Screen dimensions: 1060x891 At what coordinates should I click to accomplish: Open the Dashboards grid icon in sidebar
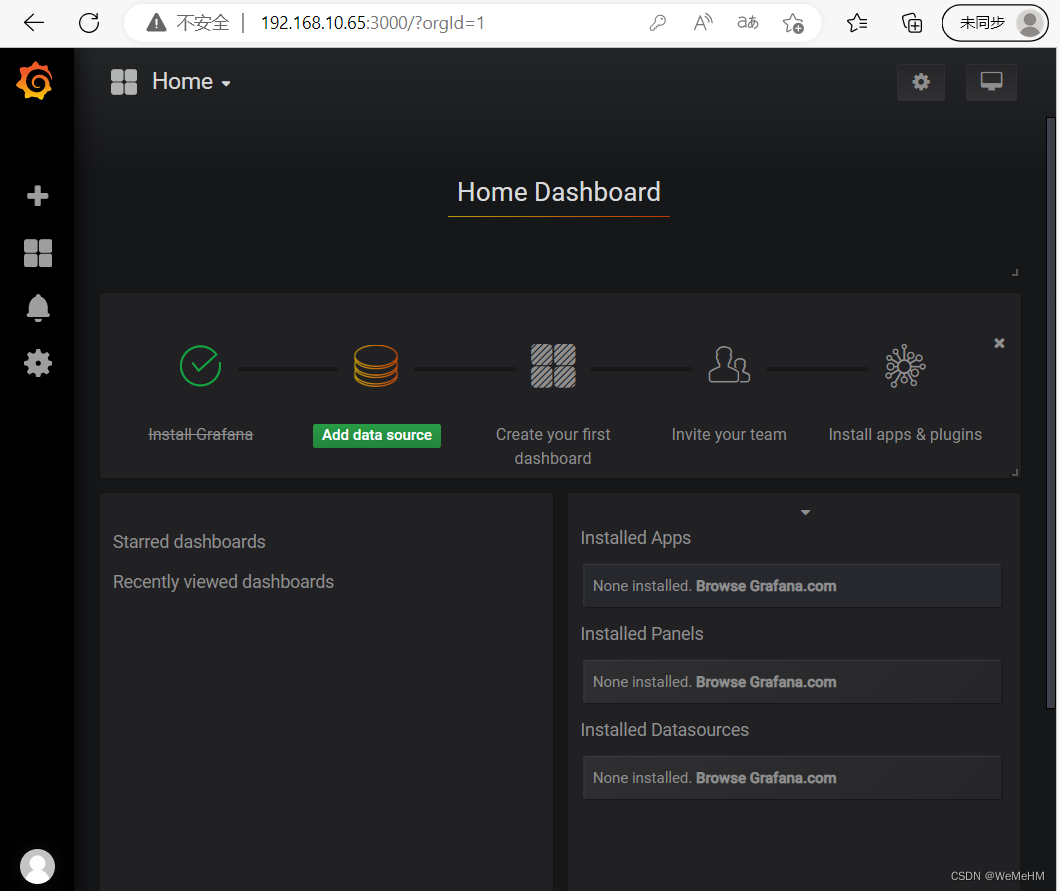click(37, 253)
